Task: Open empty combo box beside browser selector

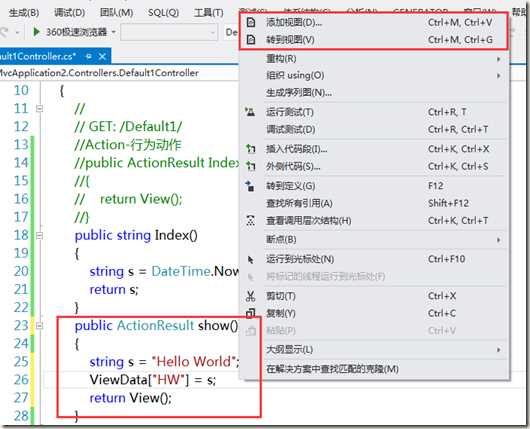Action: click(x=169, y=32)
